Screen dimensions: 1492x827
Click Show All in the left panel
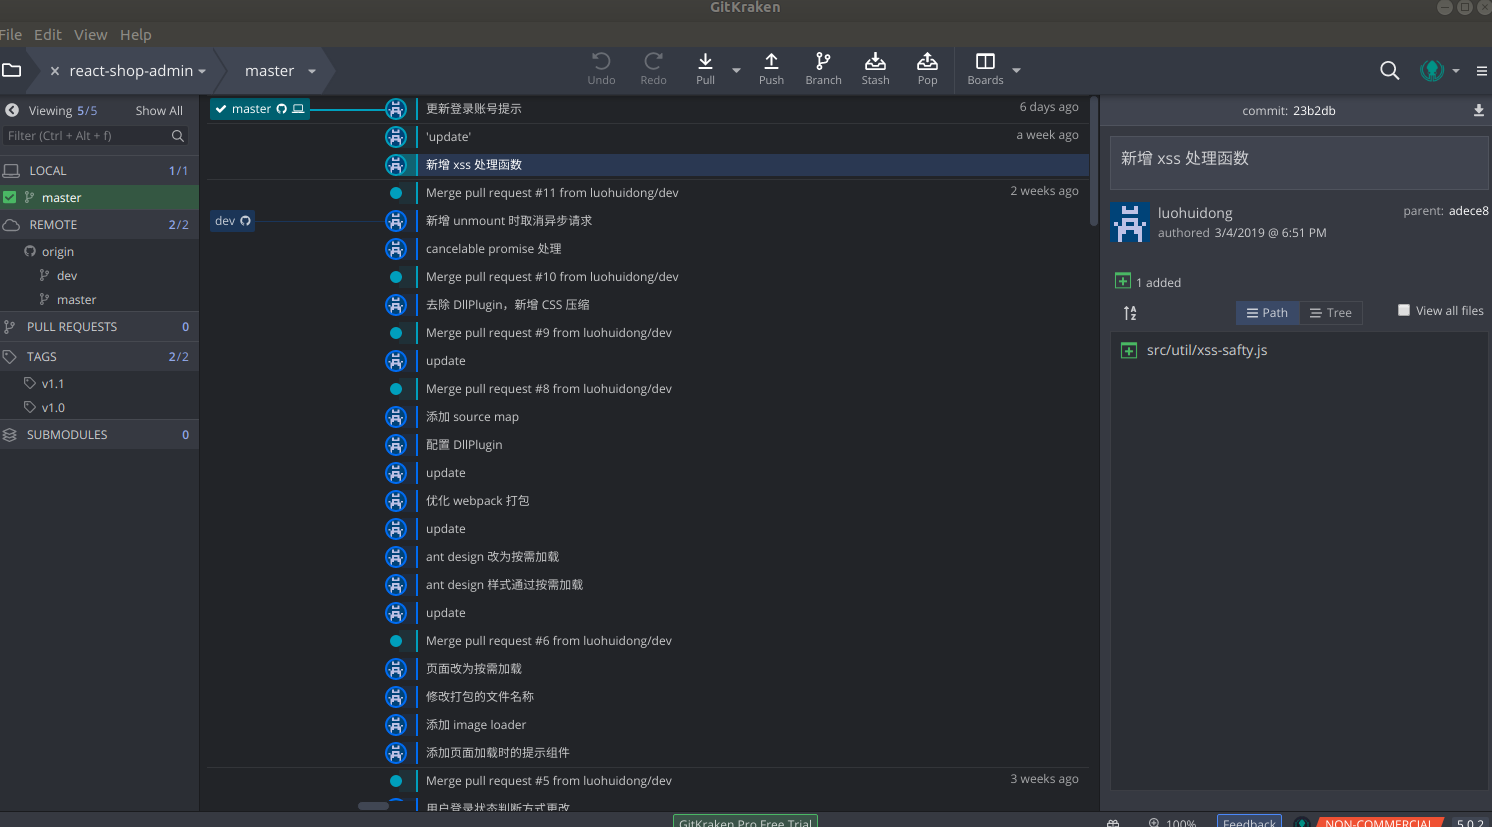(159, 111)
